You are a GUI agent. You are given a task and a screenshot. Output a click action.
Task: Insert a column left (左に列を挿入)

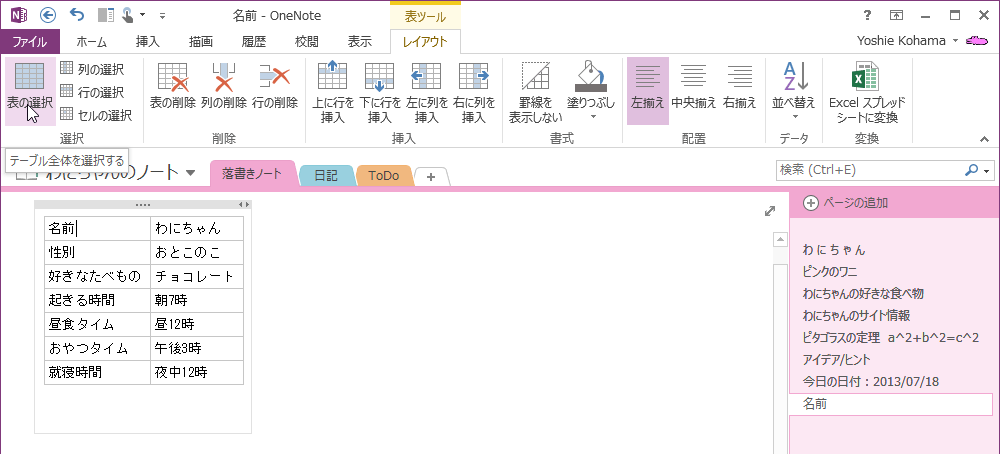(427, 92)
